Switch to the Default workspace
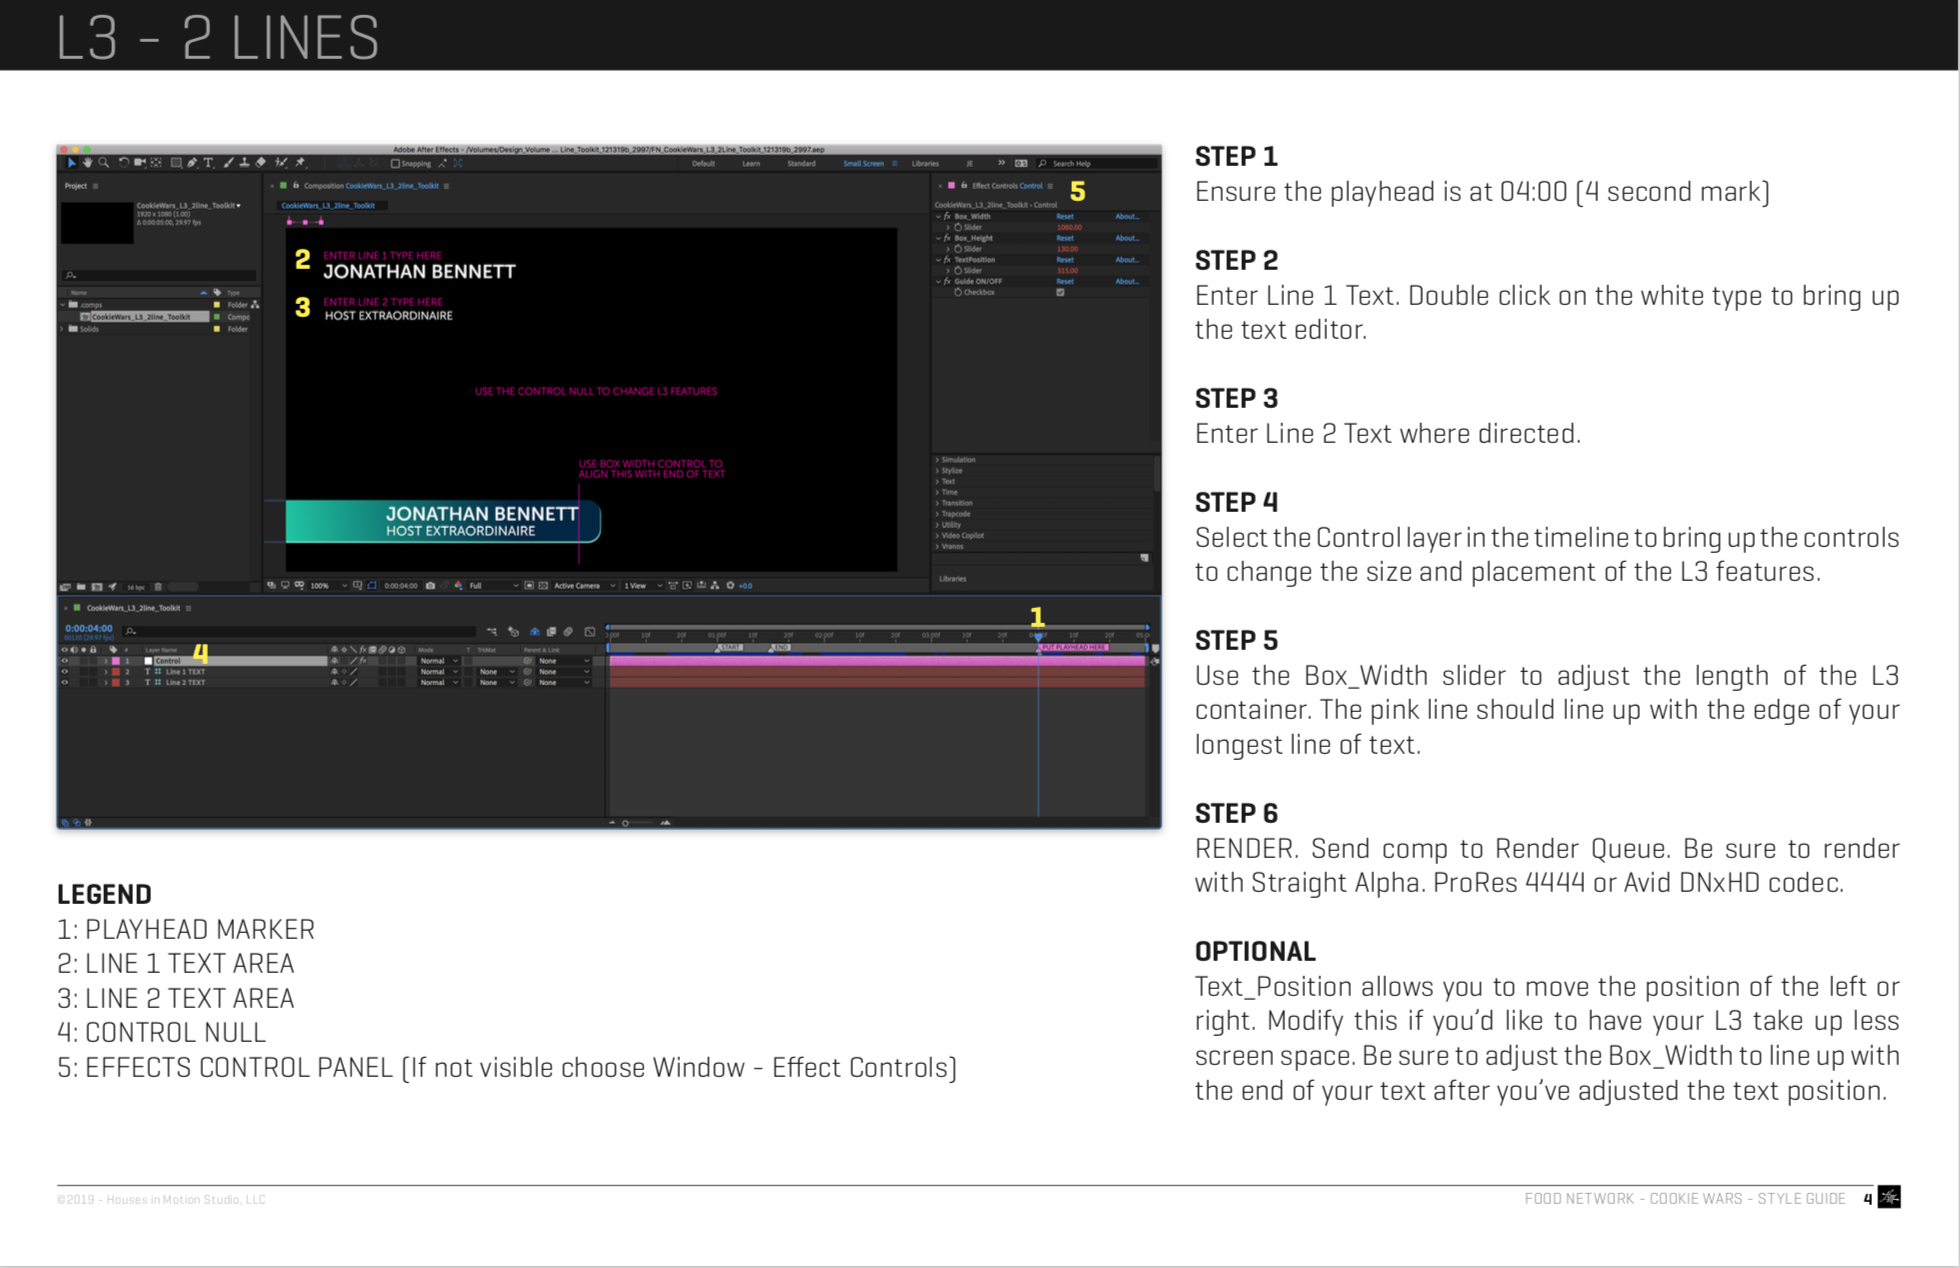This screenshot has width=1960, height=1268. point(703,163)
